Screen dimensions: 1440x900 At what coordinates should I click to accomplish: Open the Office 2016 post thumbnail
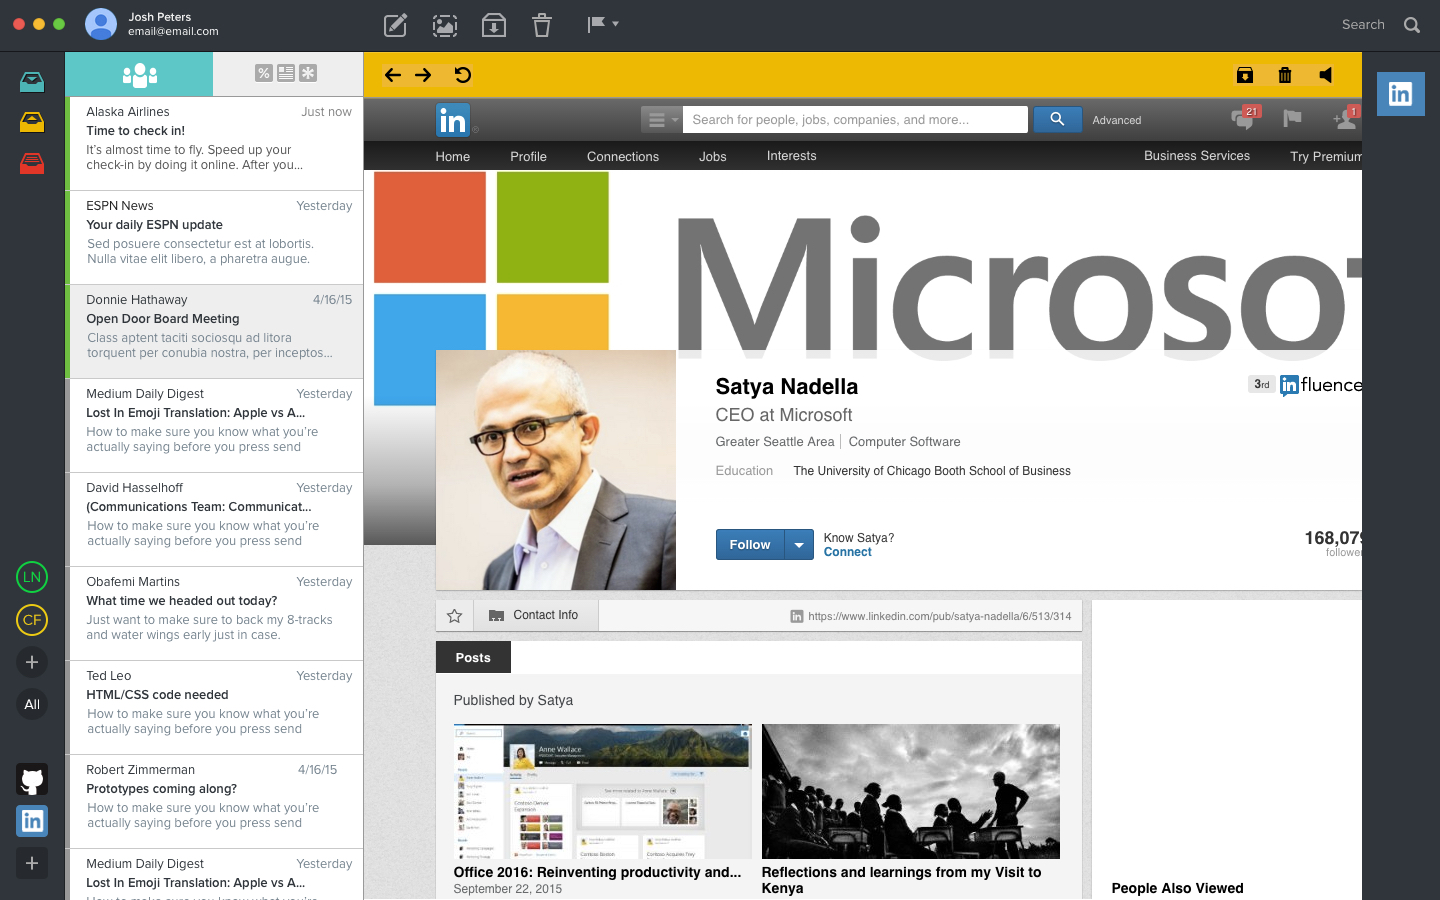tap(602, 791)
